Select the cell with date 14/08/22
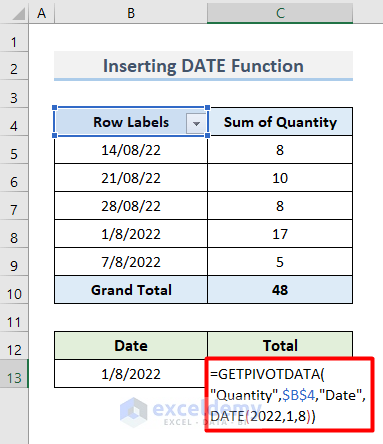 click(131, 150)
